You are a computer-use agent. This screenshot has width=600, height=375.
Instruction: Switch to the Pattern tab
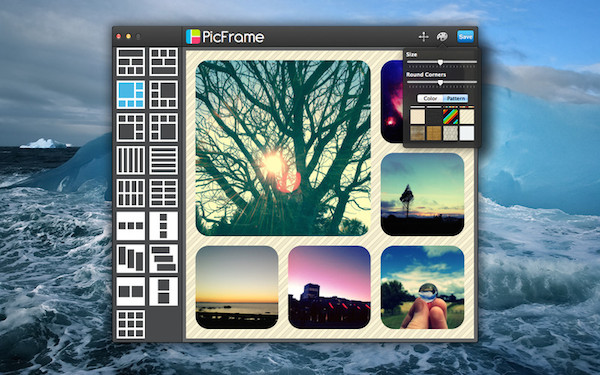click(456, 98)
